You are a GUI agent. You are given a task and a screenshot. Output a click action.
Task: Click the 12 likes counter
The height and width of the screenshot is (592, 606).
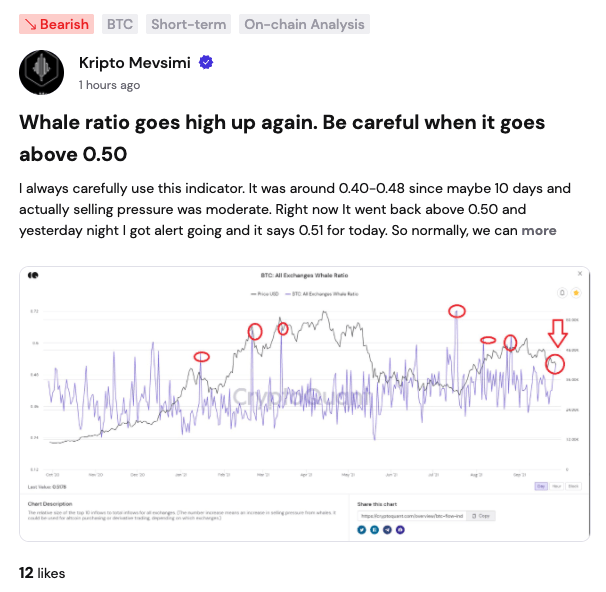pos(42,573)
